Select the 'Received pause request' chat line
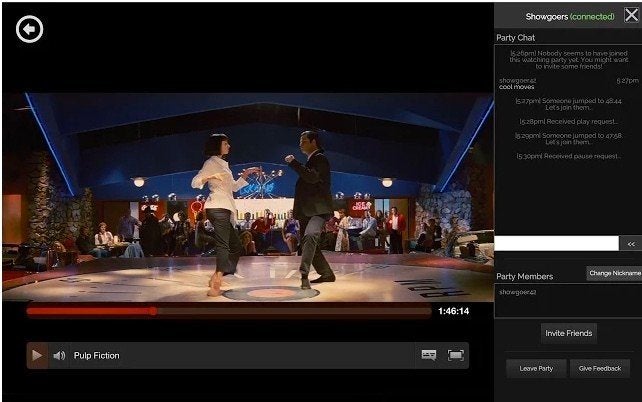This screenshot has height=402, width=642. click(x=569, y=156)
